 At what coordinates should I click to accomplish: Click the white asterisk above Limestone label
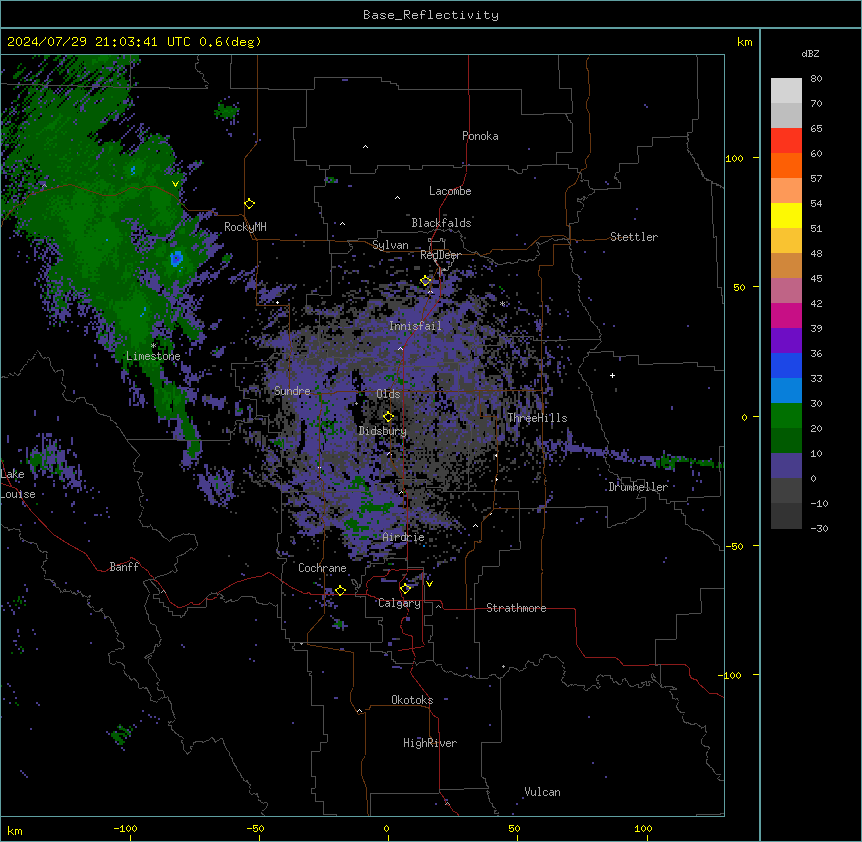click(x=153, y=346)
